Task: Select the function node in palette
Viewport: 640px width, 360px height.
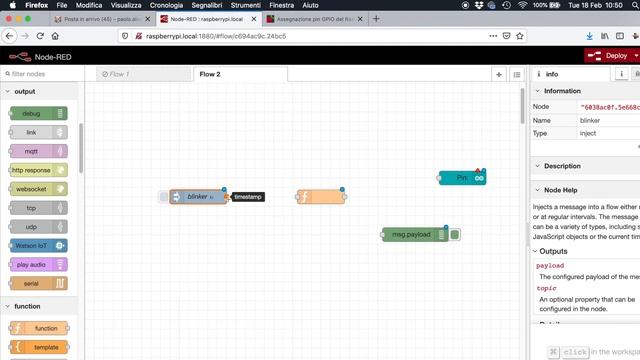Action: (x=39, y=328)
